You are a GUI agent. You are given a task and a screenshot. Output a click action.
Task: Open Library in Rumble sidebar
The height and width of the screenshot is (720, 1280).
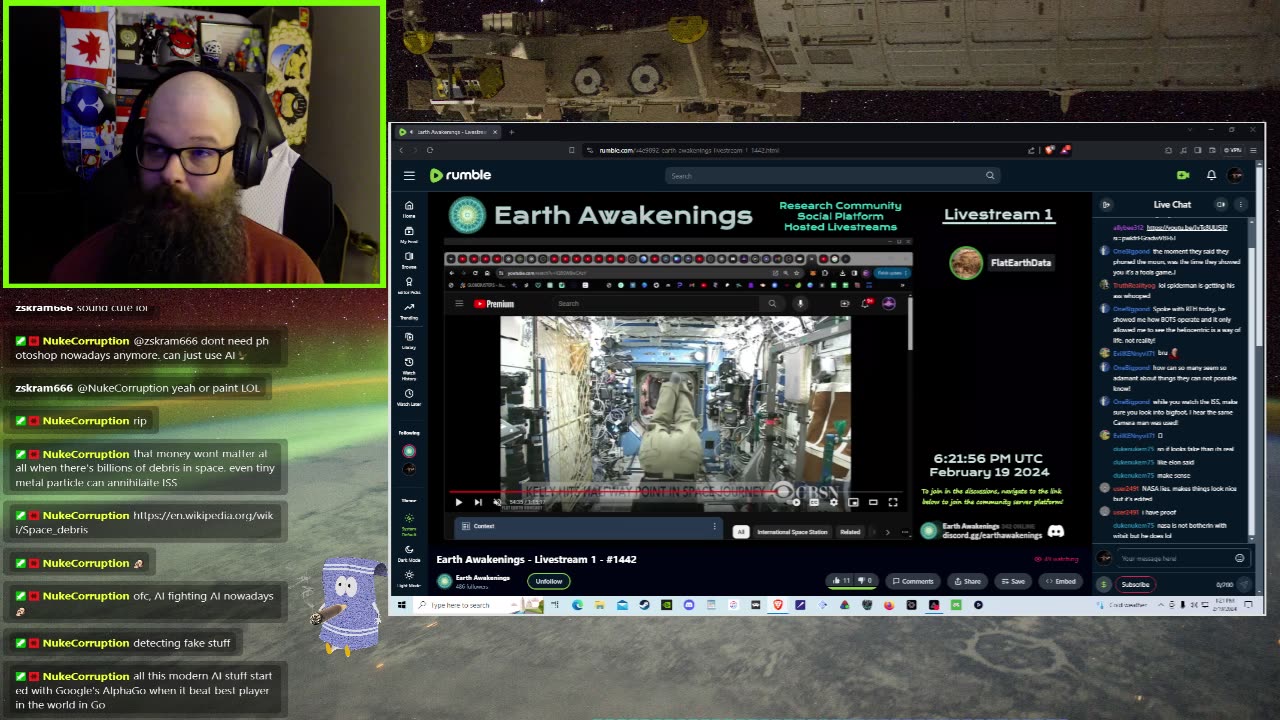point(409,340)
